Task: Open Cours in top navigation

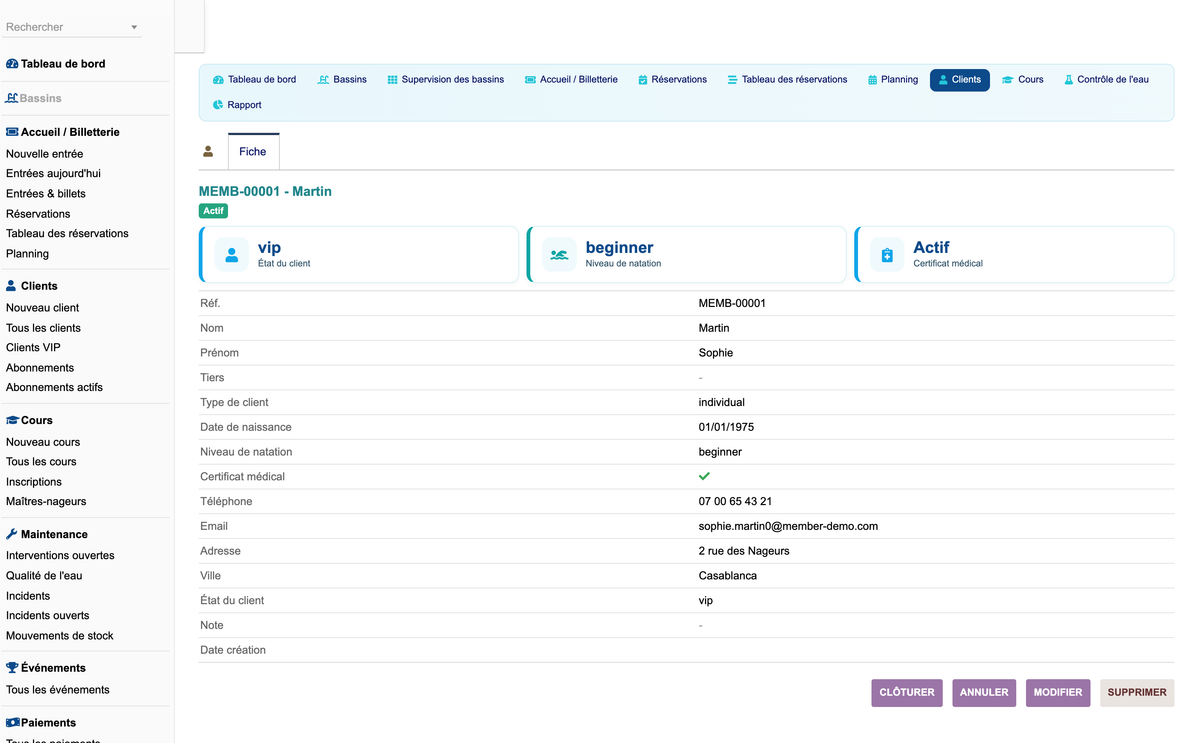Action: point(1023,80)
